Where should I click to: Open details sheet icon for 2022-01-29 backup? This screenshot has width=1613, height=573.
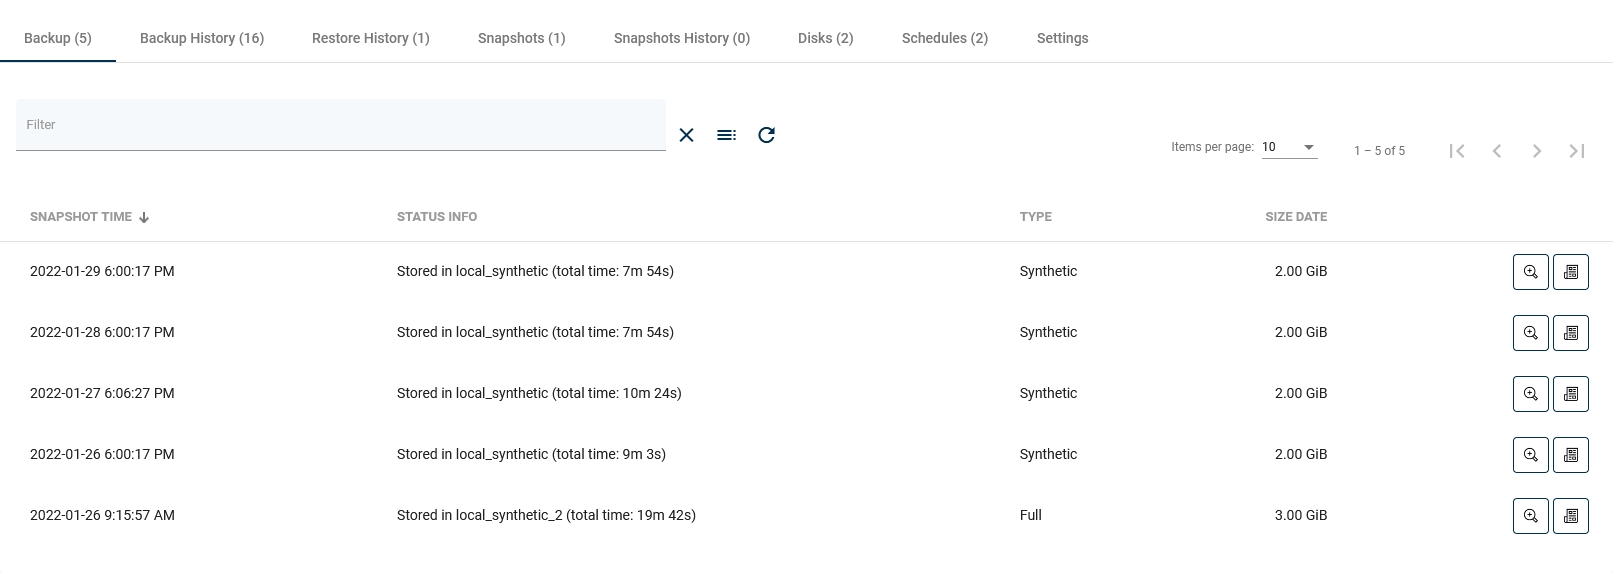pyautogui.click(x=1570, y=272)
